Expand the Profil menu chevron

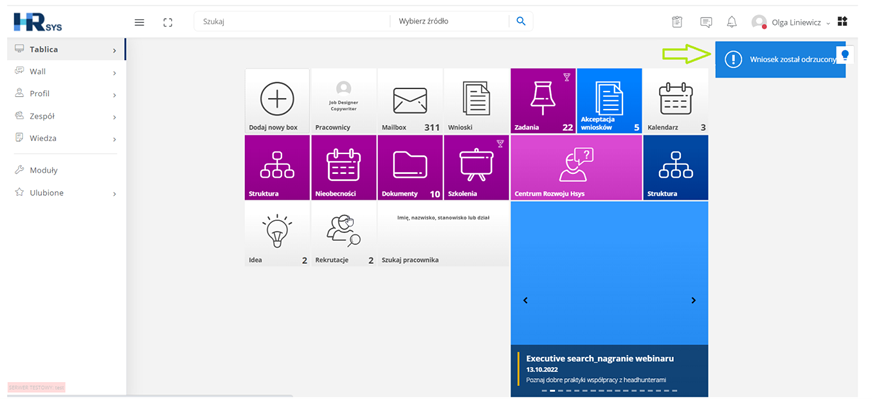pos(114,95)
